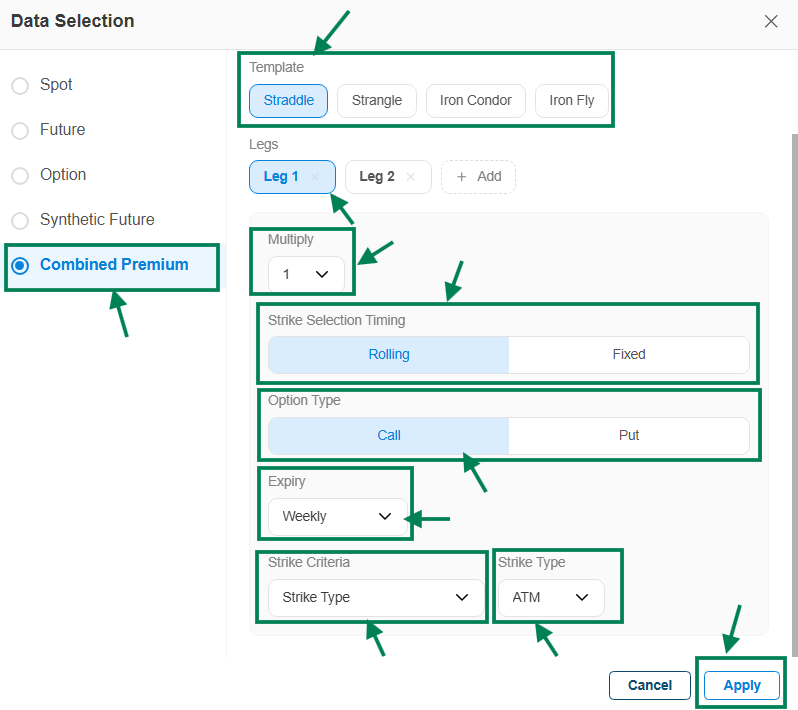Set Strike Selection Timing to Fixed

tap(629, 355)
